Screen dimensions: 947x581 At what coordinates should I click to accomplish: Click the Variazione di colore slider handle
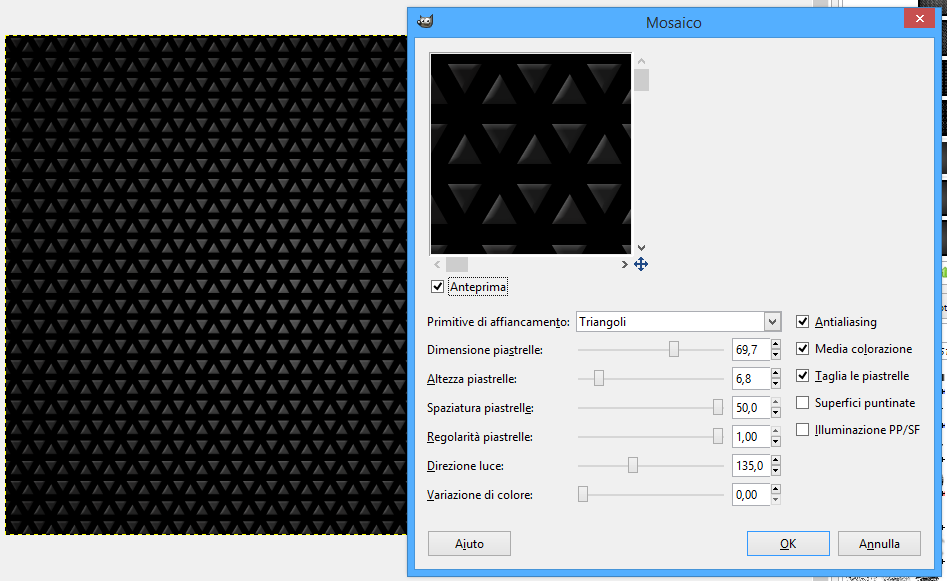tap(583, 494)
